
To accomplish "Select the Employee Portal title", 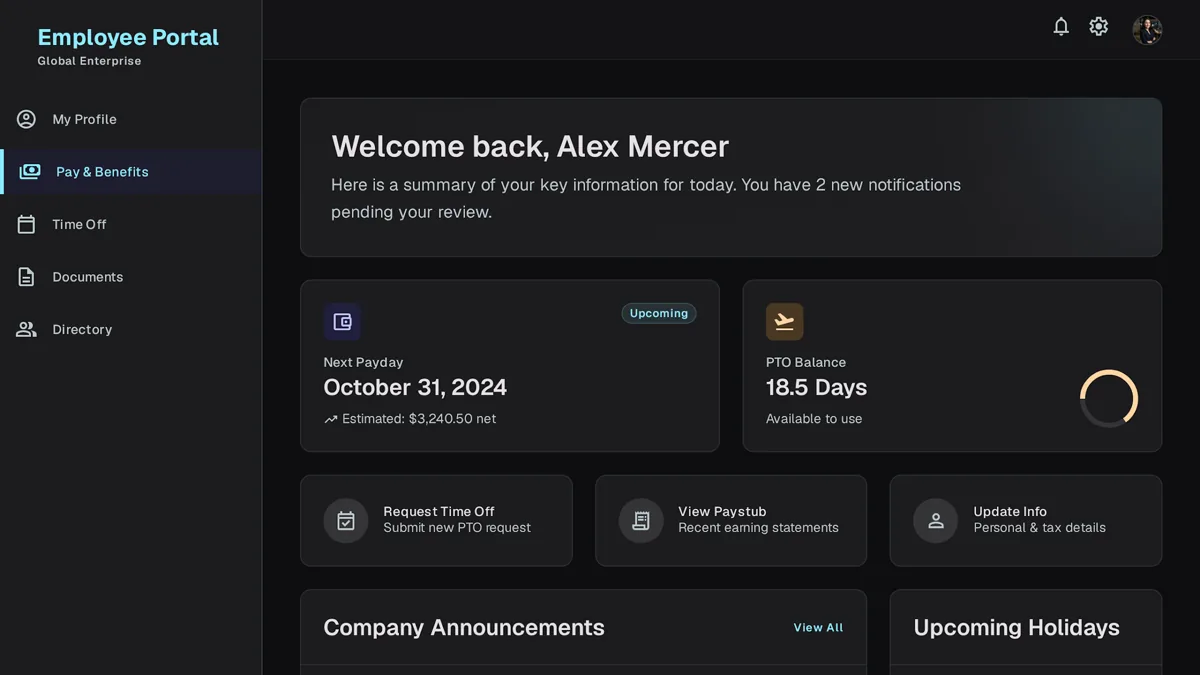I will [x=128, y=37].
